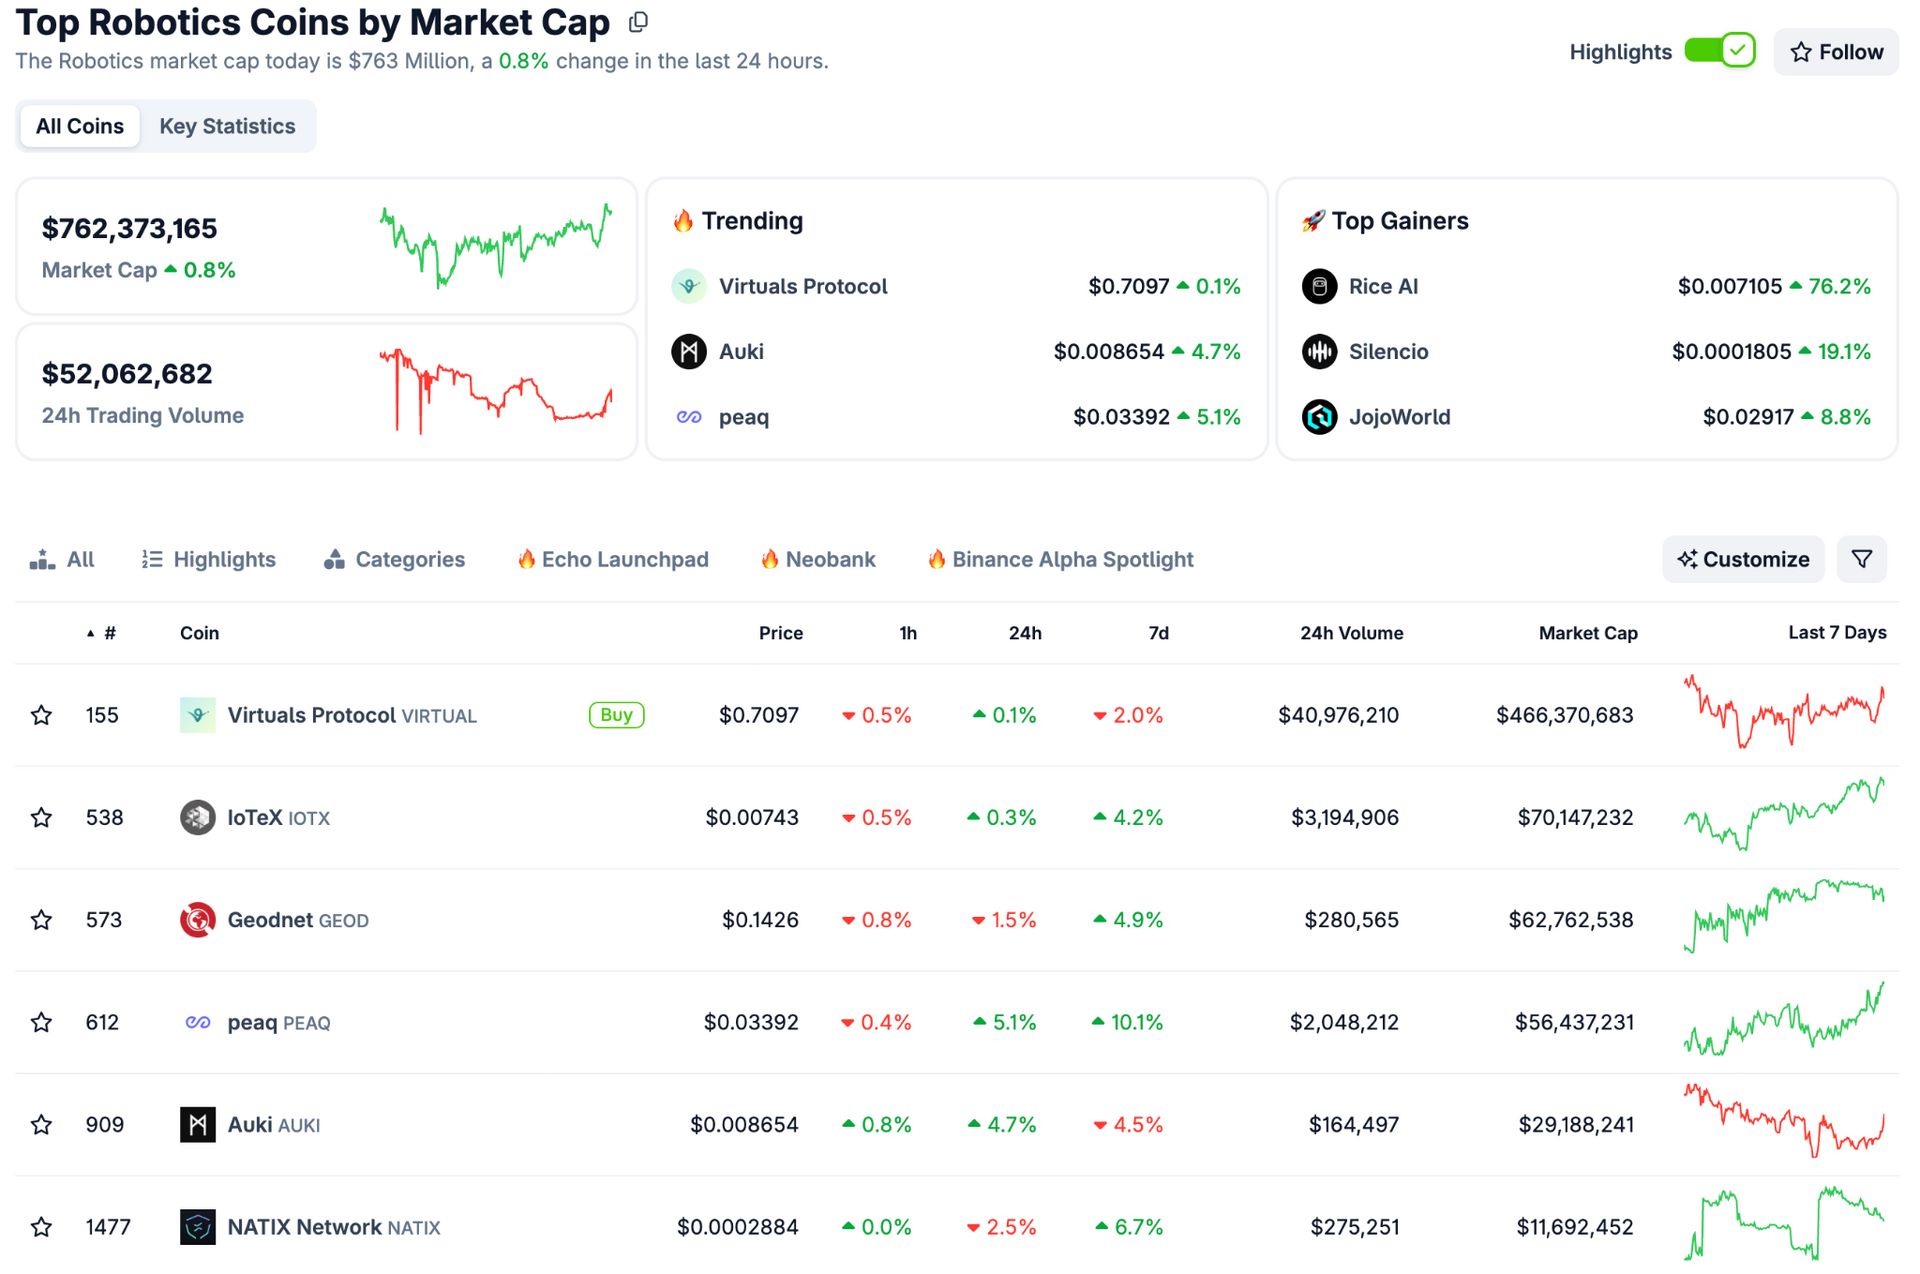
Task: Click the Rice AI icon in Top Gainers
Action: pyautogui.click(x=1319, y=286)
